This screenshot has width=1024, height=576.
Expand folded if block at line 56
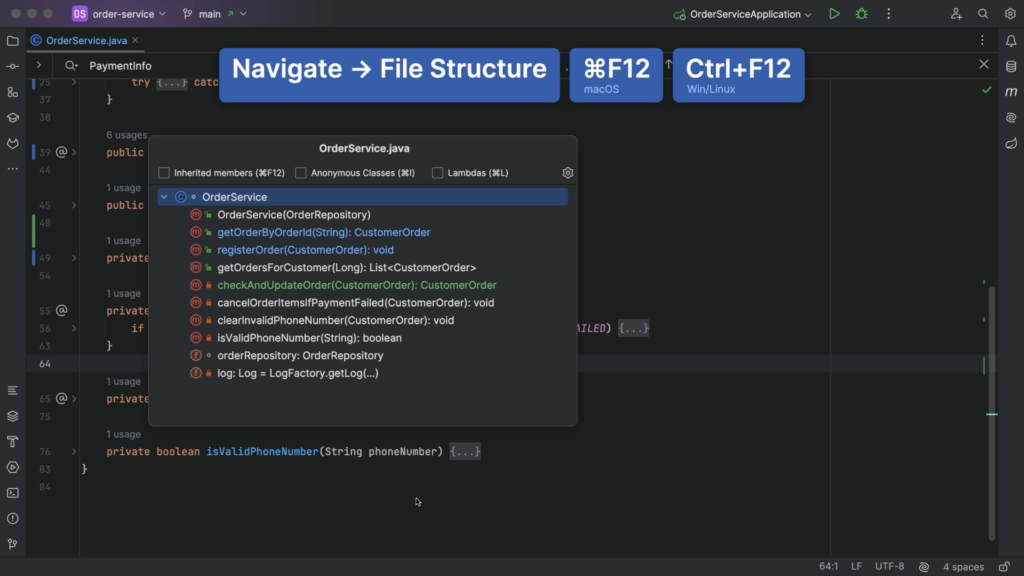click(x=74, y=328)
